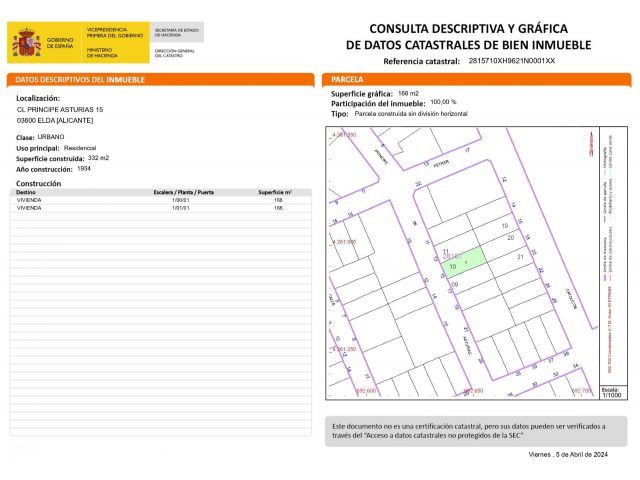The height and width of the screenshot is (480, 640).
Task: Select built area value "332 m2"
Action: click(x=98, y=158)
